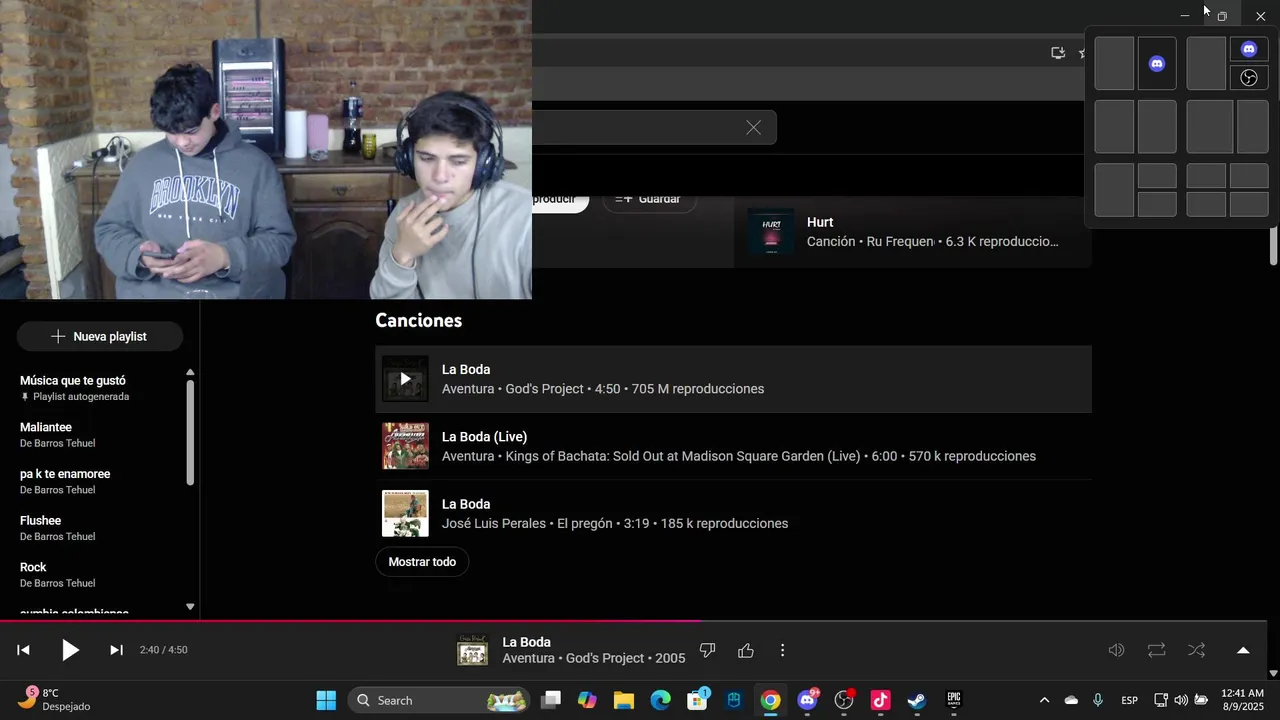Open the system volume tray icon
Image resolution: width=1280 pixels, height=720 pixels.
pos(1181,700)
